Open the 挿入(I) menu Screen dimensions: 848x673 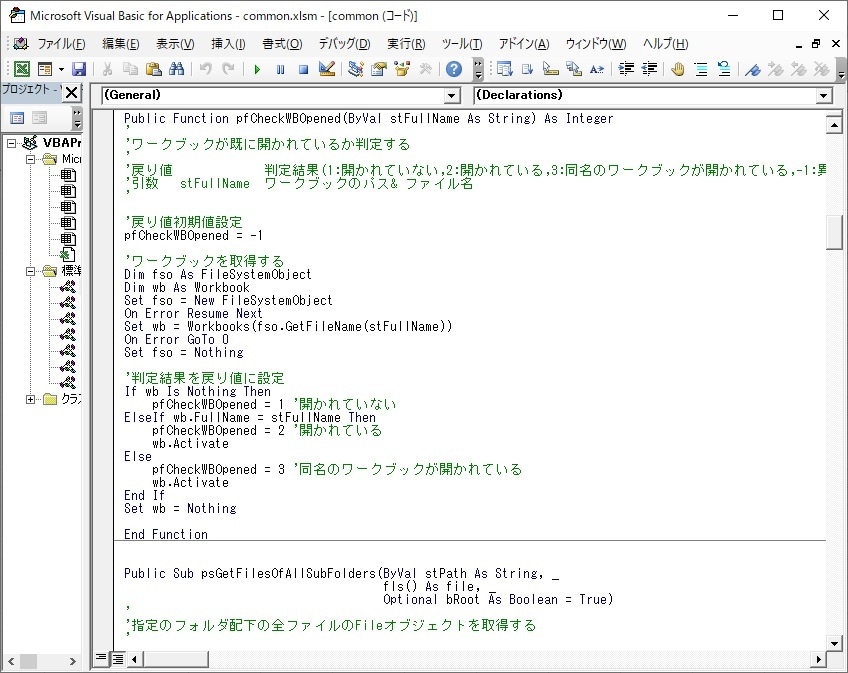[228, 44]
